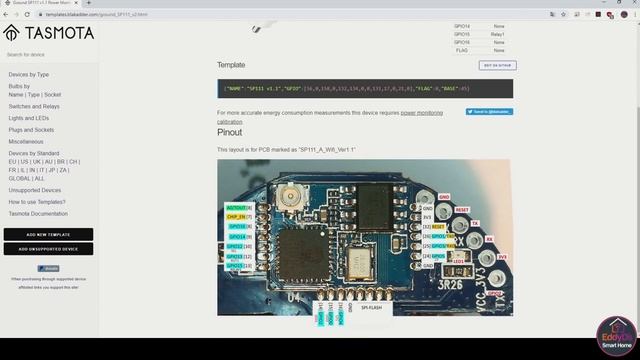
Task: Go forward with the browser forward arrow
Action: (x=16, y=14)
